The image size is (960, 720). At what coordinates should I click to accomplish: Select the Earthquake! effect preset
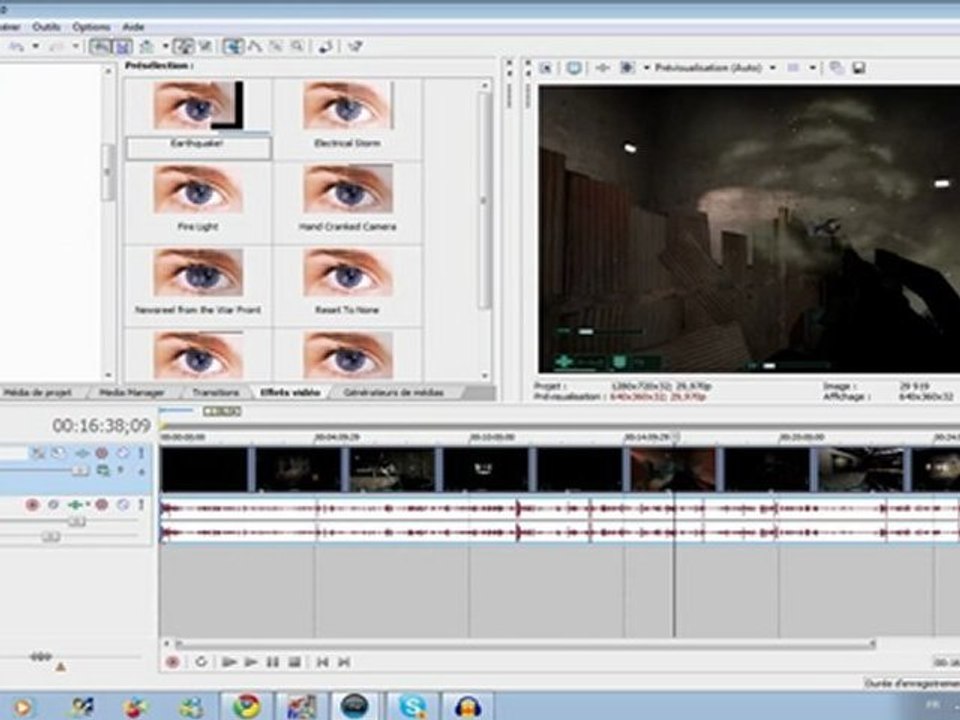(x=198, y=119)
